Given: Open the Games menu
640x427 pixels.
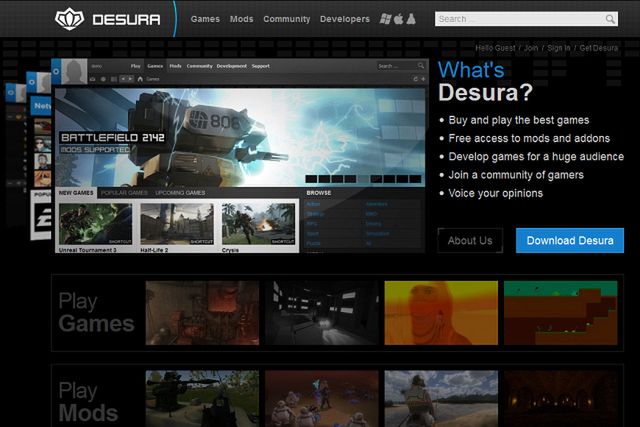Looking at the screenshot, I should coord(205,19).
